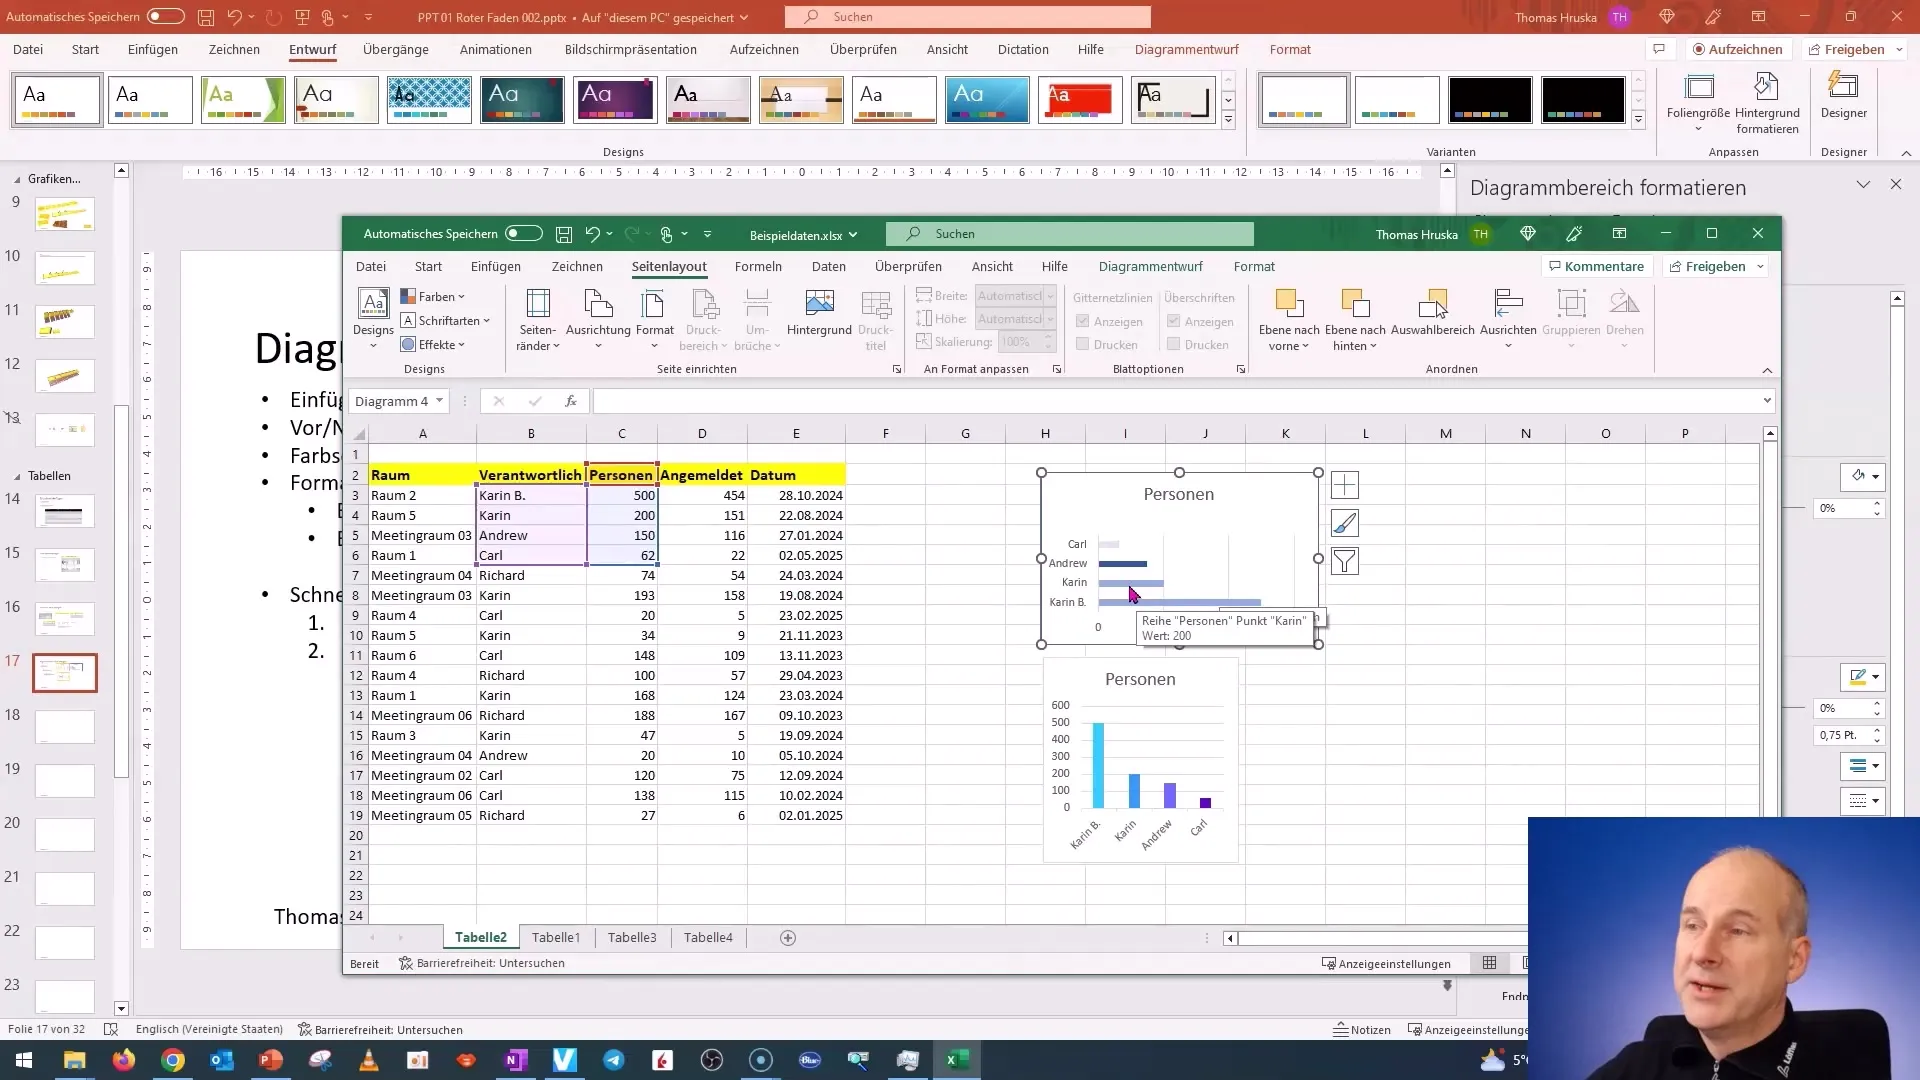Click the fx insert function icon
Viewport: 1920px width, 1080px height.
(x=571, y=401)
